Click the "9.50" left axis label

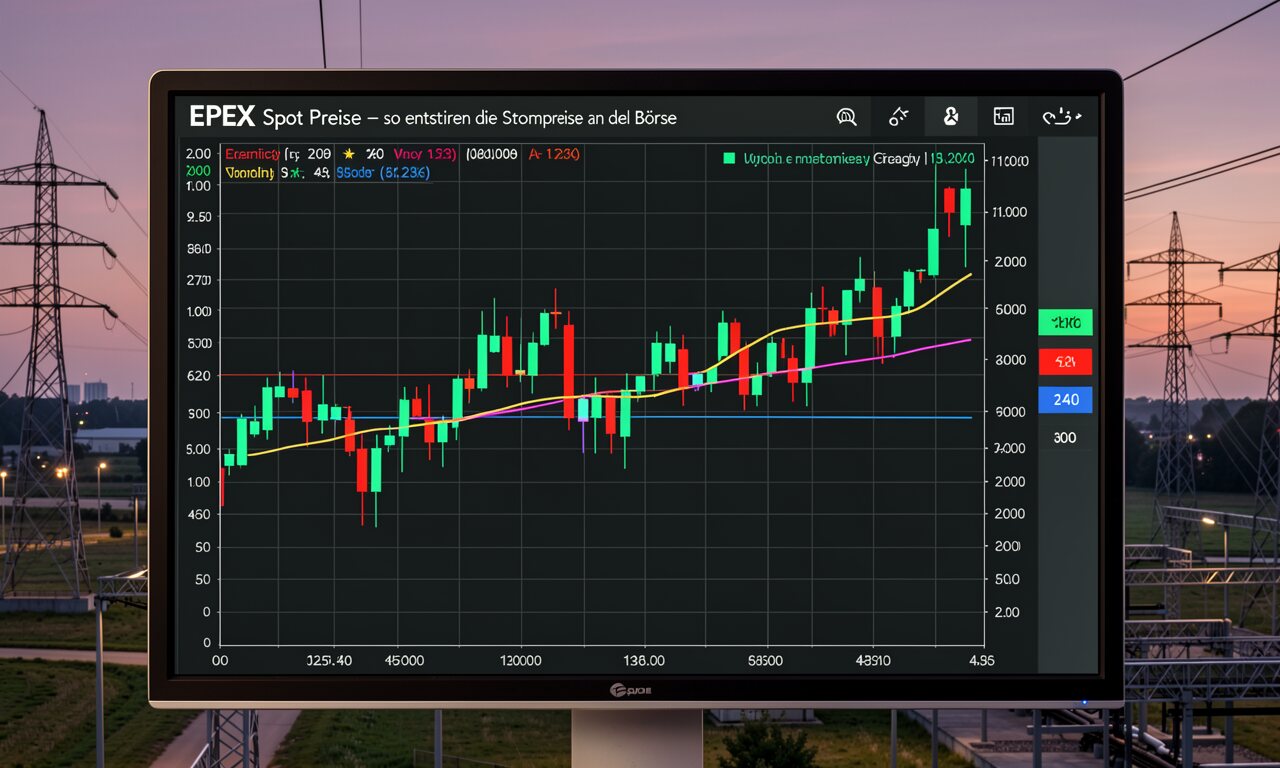tap(199, 217)
